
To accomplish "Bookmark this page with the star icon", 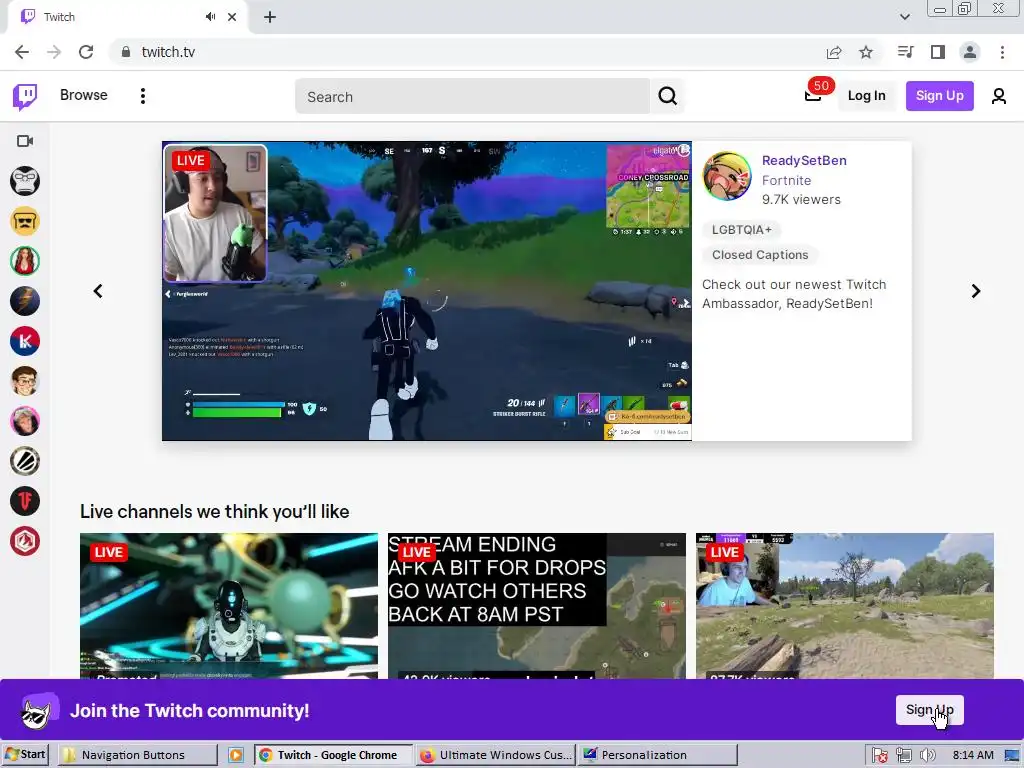I will click(x=866, y=52).
